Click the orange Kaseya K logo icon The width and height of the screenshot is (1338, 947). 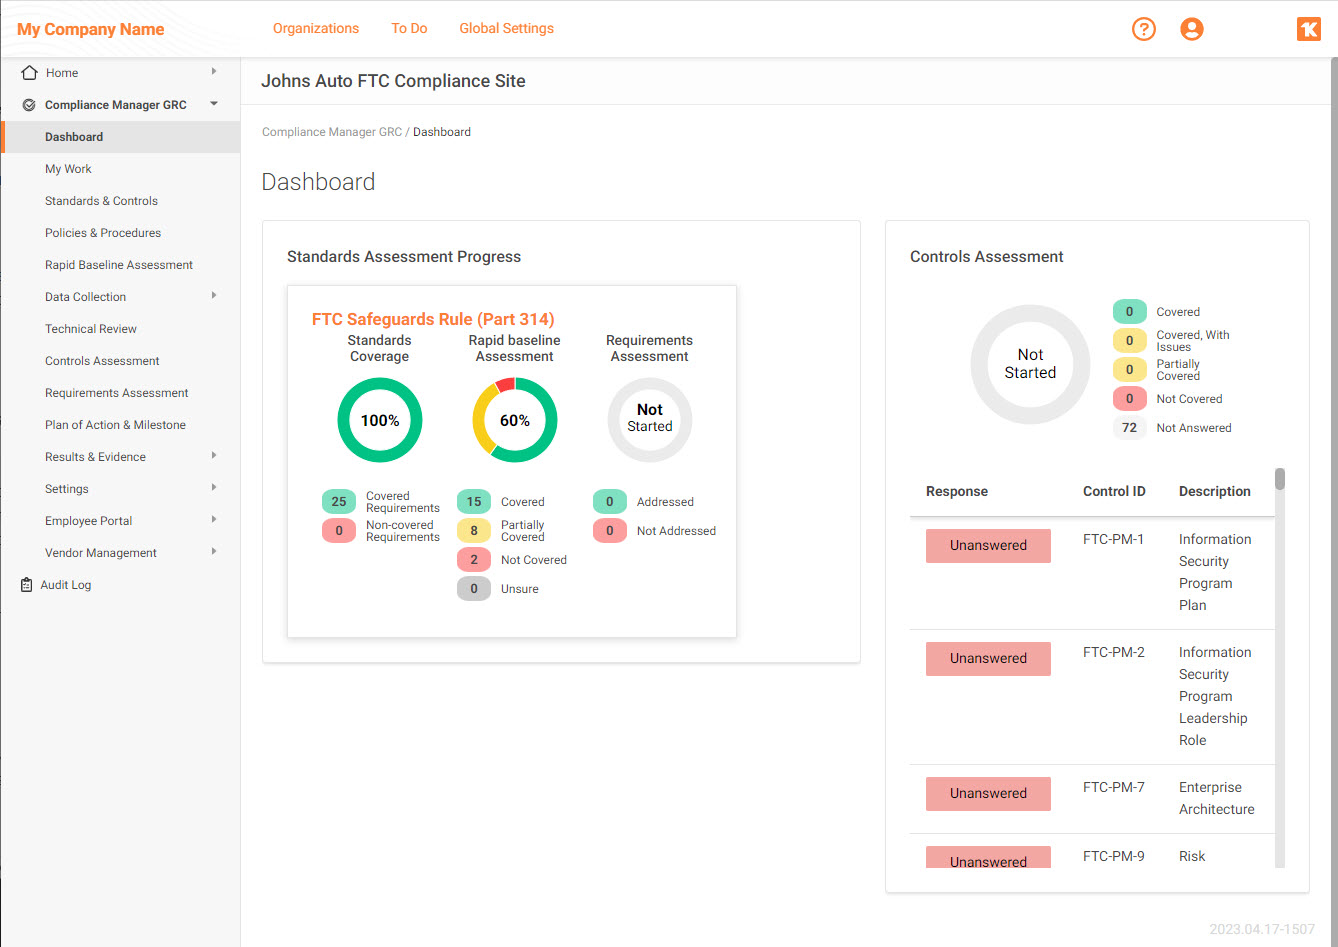[1308, 29]
